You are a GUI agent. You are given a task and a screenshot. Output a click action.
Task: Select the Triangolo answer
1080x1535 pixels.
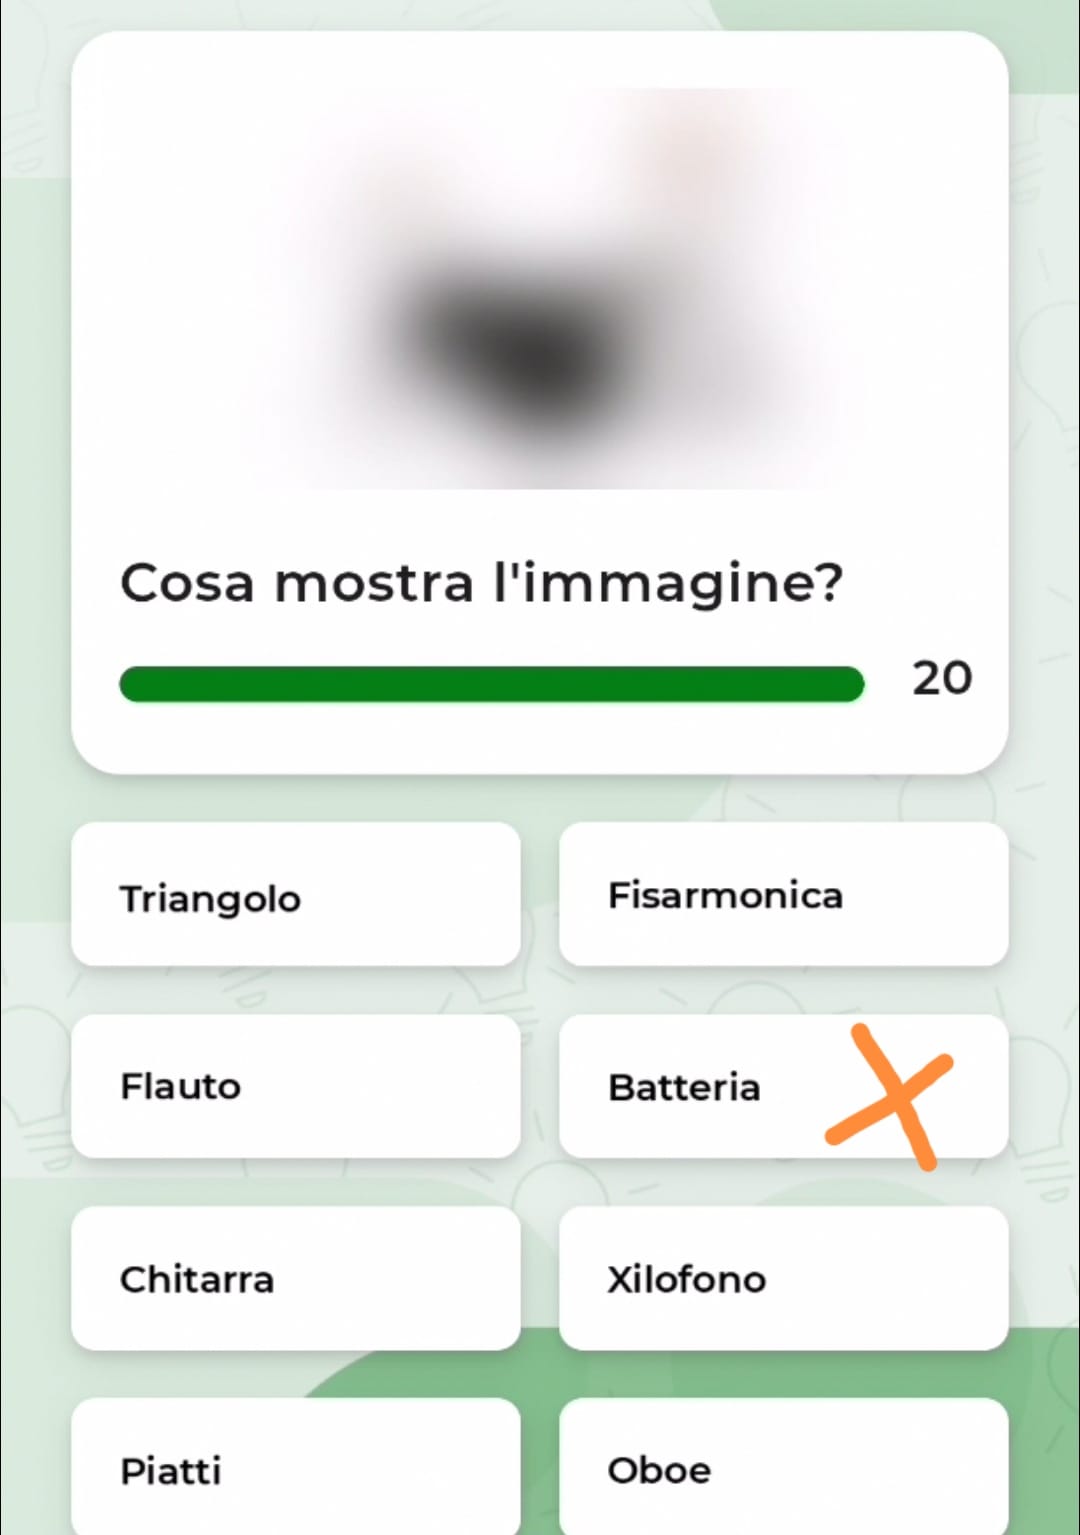click(x=295, y=895)
